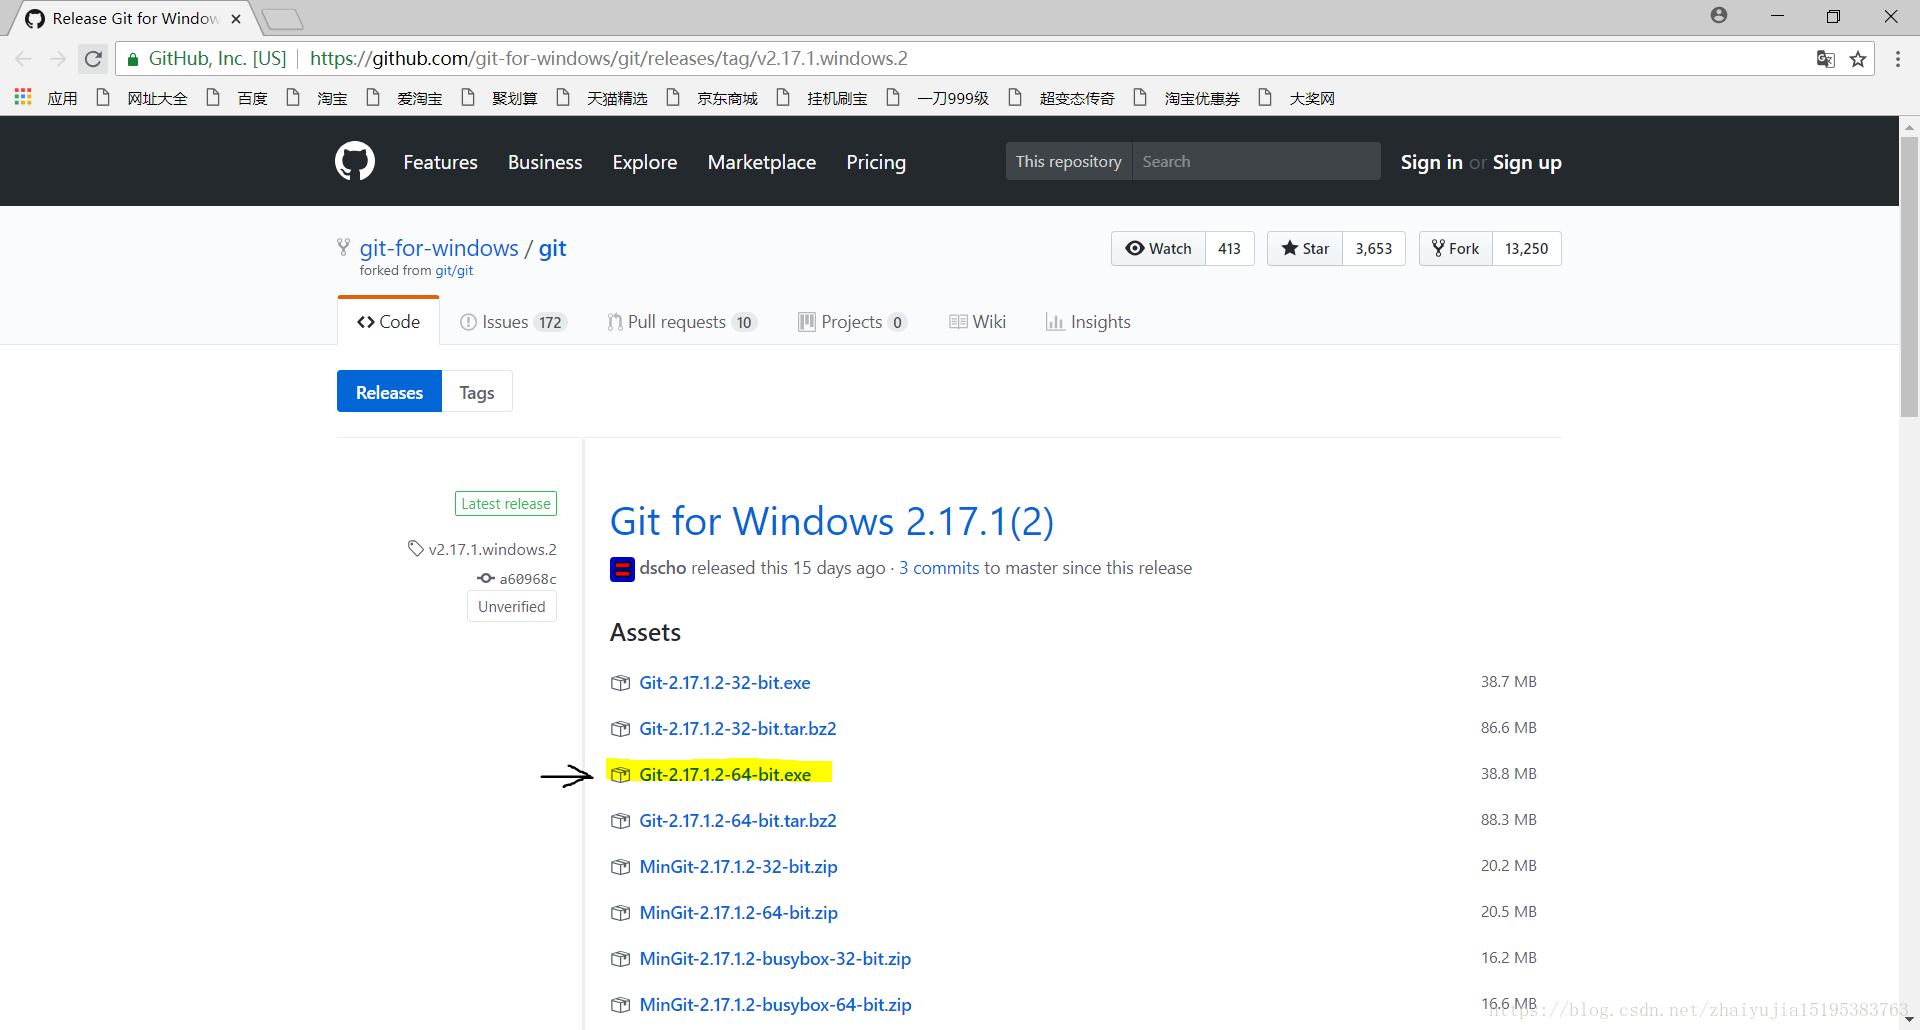Open Business in GitHub header
Viewport: 1920px width, 1030px height.
tap(545, 162)
